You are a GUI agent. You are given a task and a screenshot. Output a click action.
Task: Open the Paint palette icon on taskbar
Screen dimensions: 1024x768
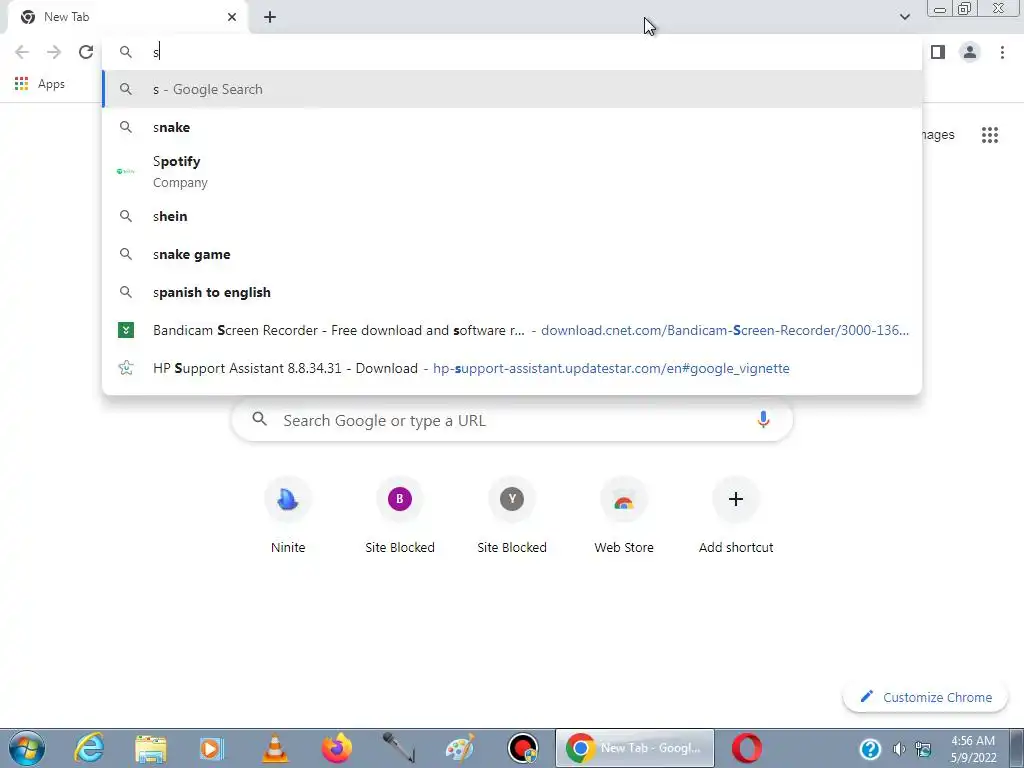[460, 748]
